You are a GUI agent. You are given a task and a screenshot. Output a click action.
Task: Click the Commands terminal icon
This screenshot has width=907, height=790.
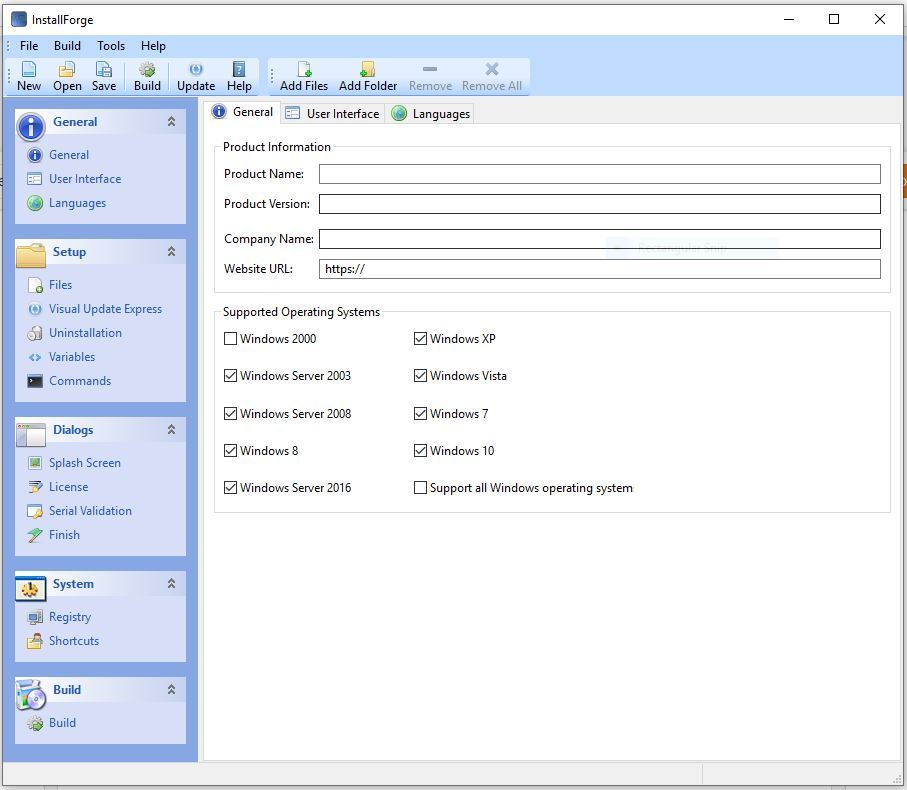pyautogui.click(x=35, y=381)
